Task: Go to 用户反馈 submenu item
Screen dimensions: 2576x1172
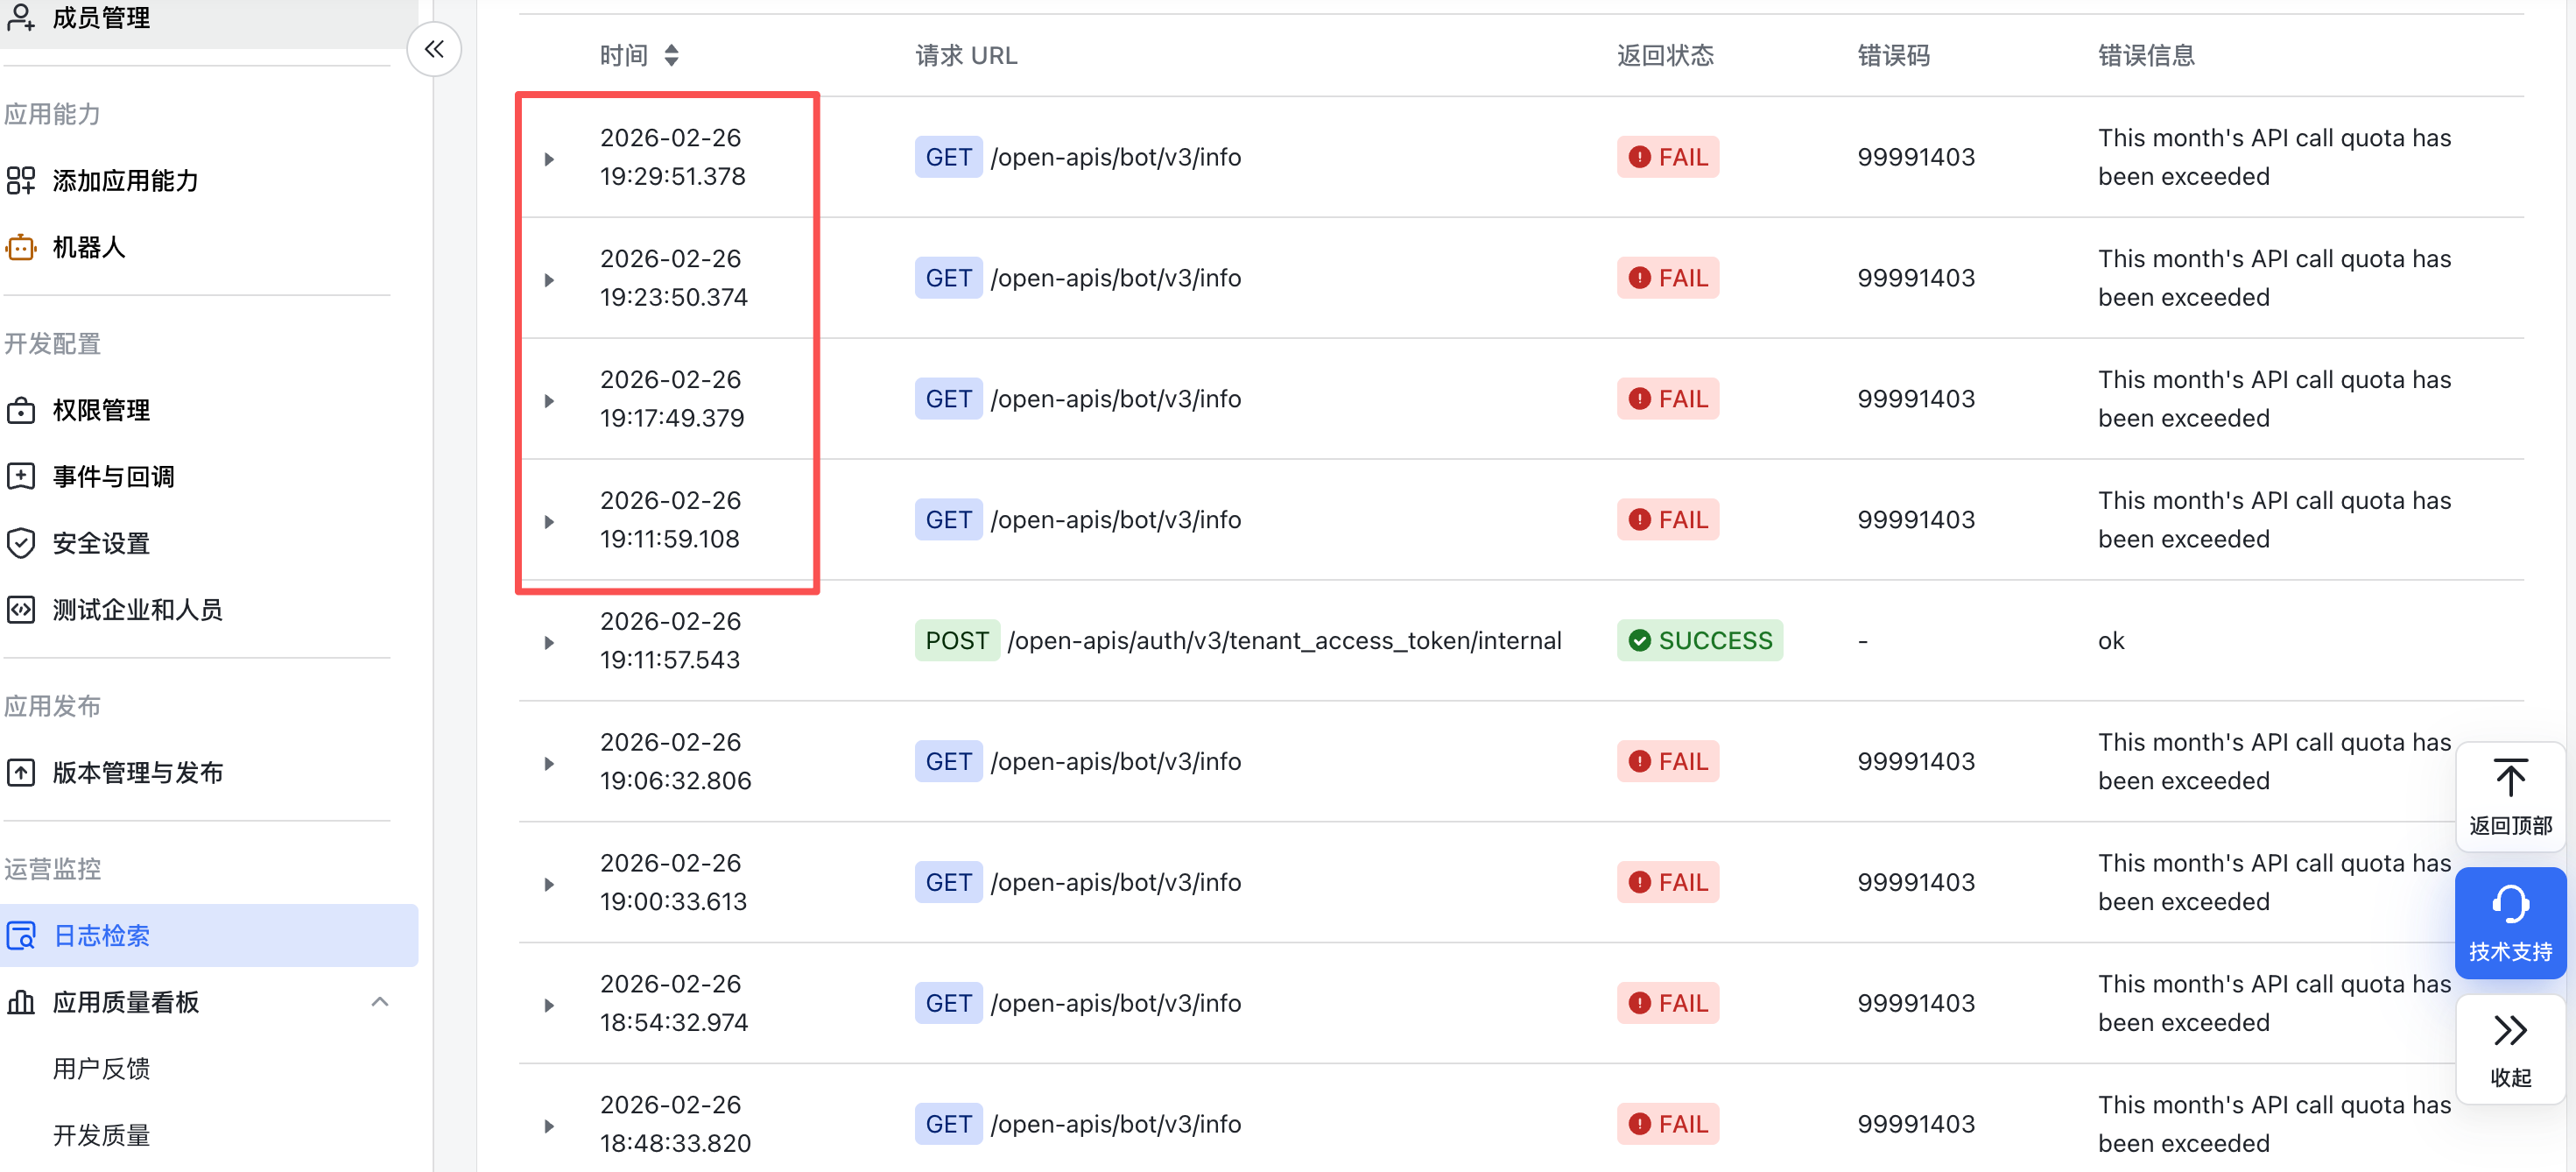Action: [101, 1068]
